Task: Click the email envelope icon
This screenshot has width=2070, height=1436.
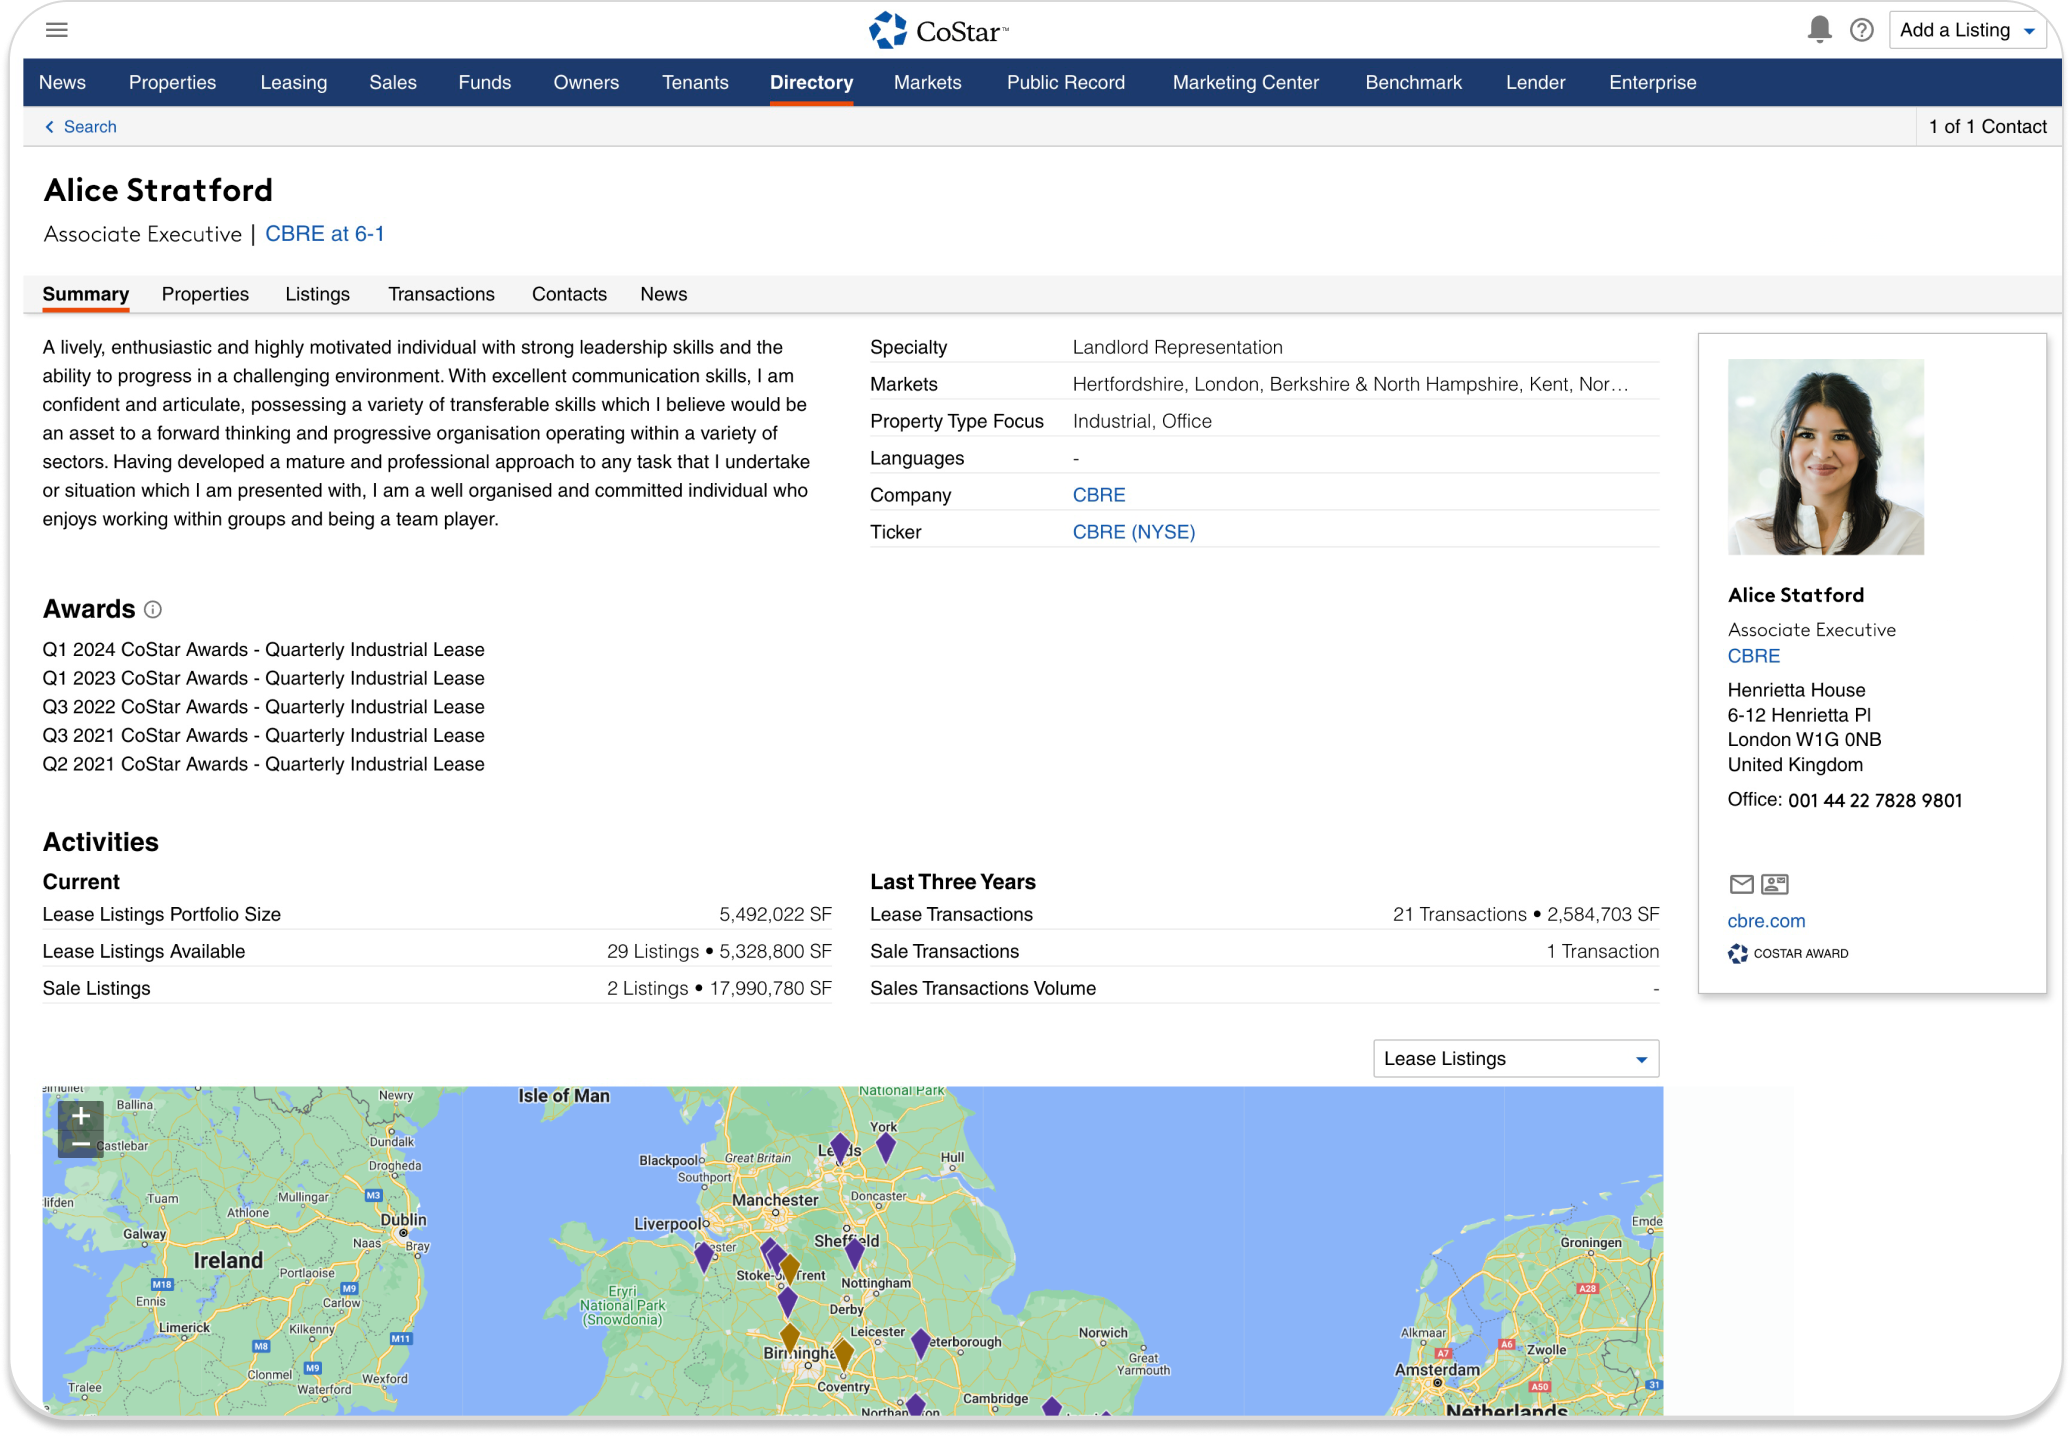Action: (1741, 884)
